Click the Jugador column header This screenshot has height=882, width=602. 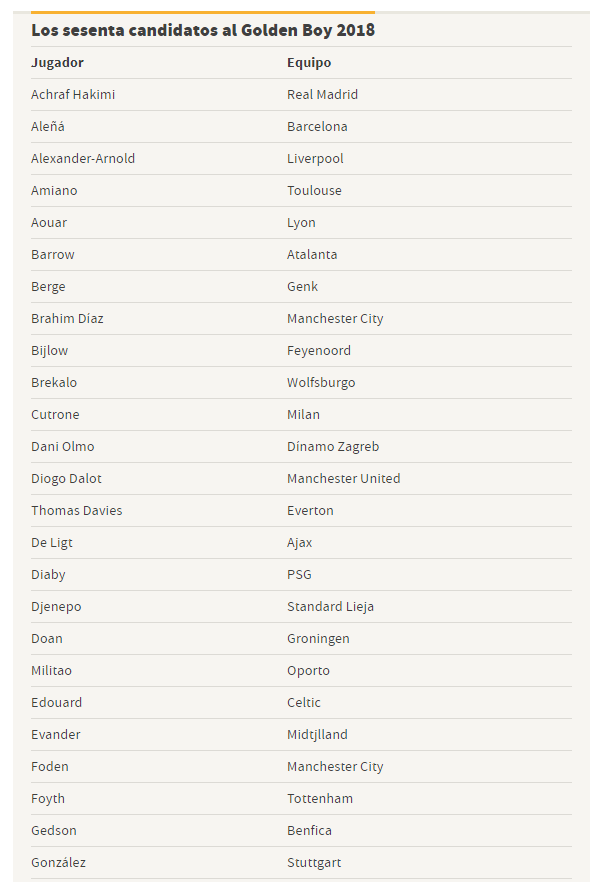pos(57,63)
